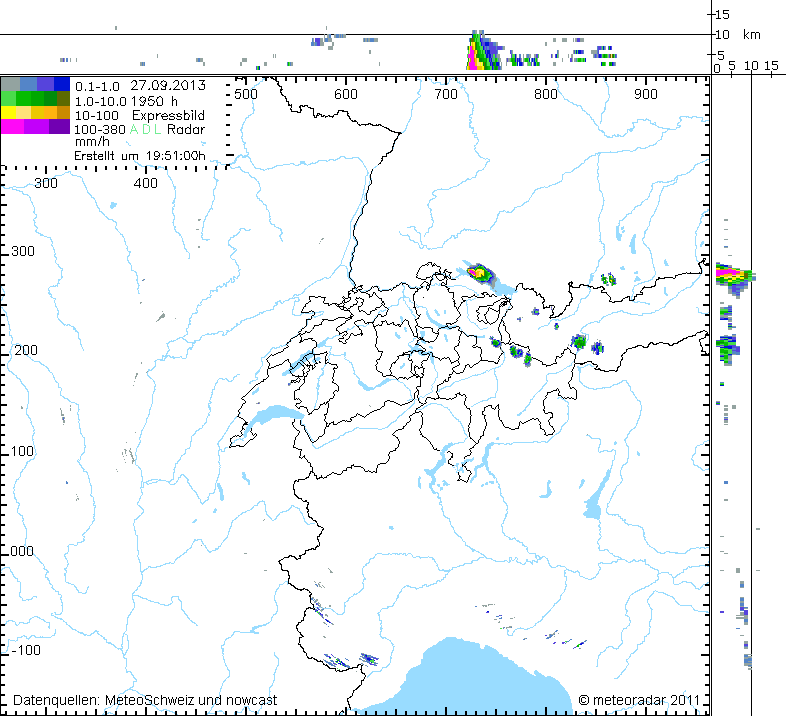This screenshot has width=786, height=716.
Task: Click the word "Expressbild"
Action: click(168, 116)
